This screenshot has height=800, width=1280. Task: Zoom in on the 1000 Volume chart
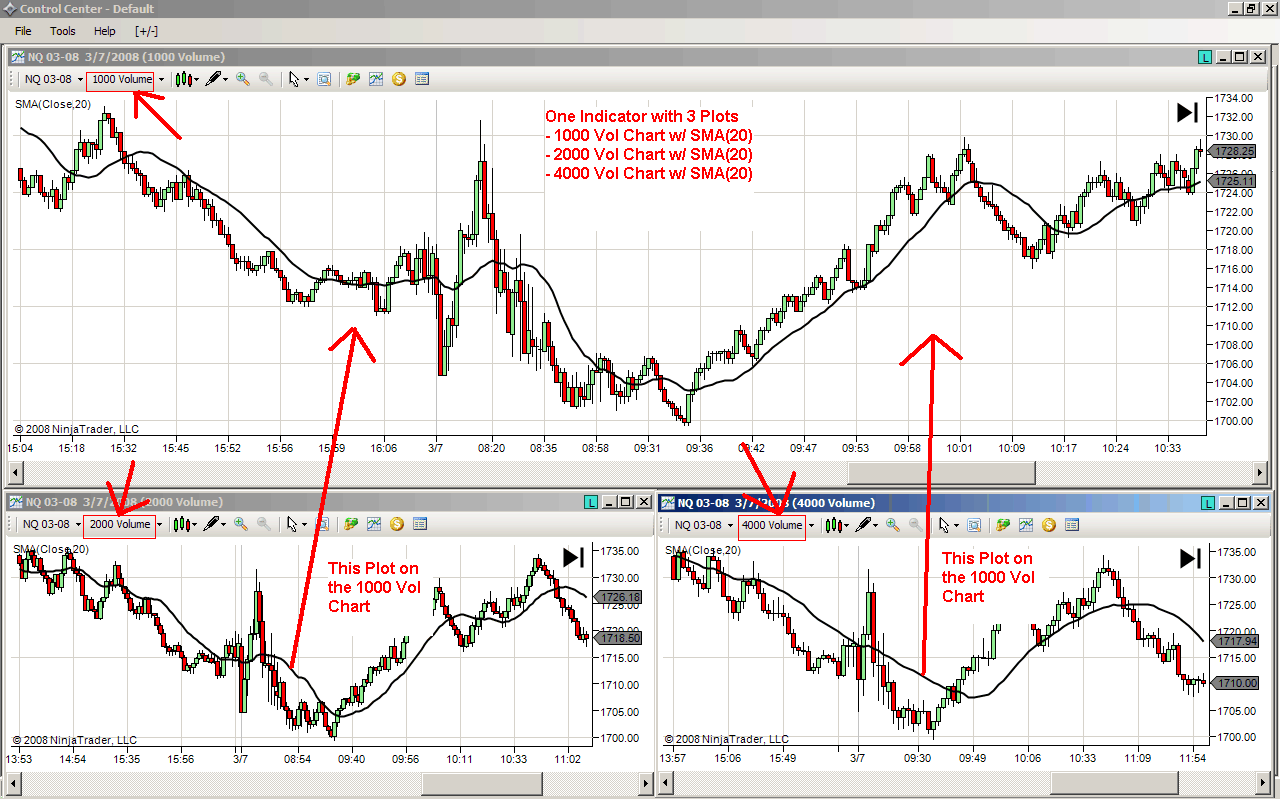pos(242,79)
